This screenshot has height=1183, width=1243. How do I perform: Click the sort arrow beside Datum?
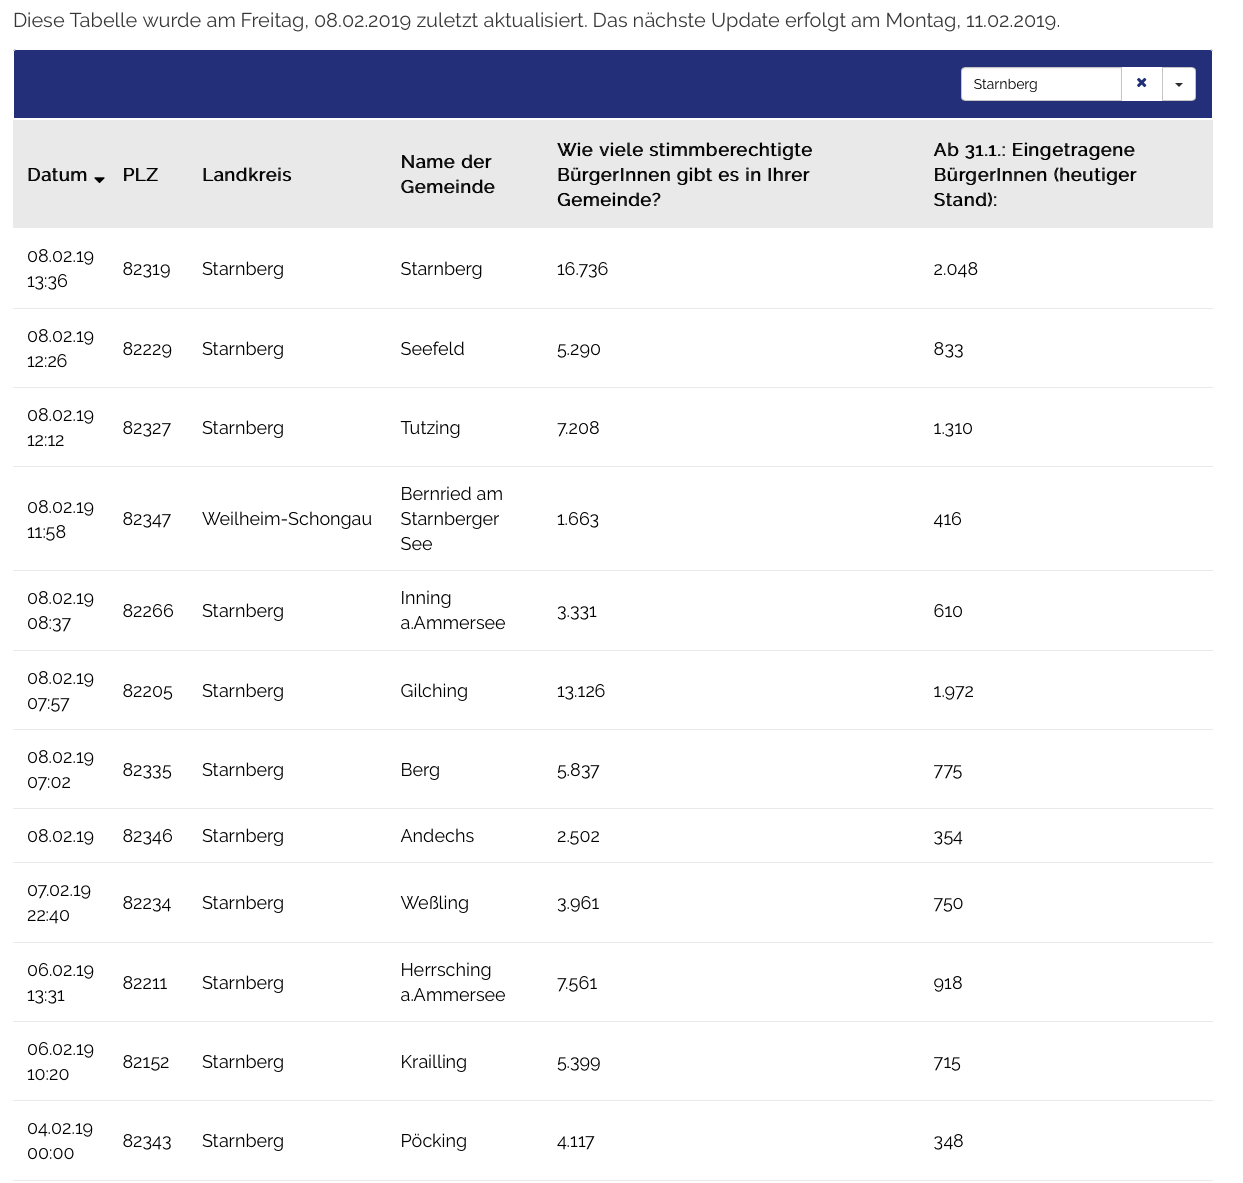coord(99,178)
